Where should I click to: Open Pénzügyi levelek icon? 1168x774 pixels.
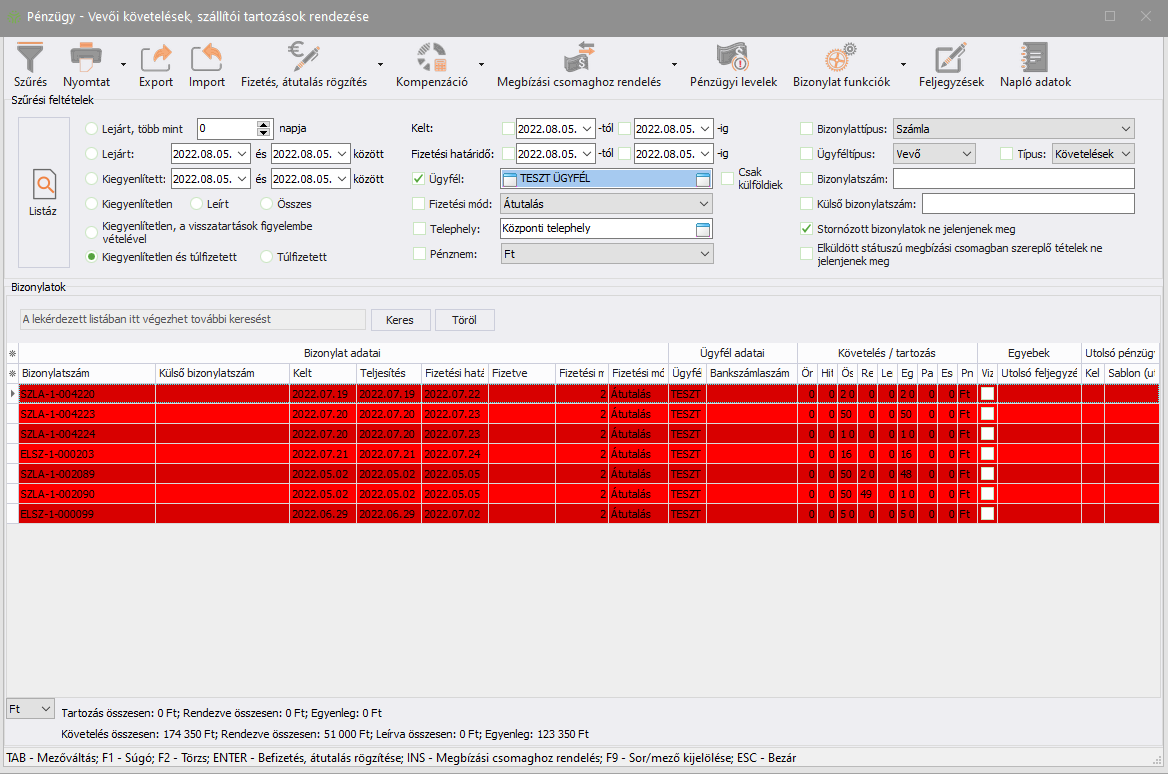click(x=733, y=56)
